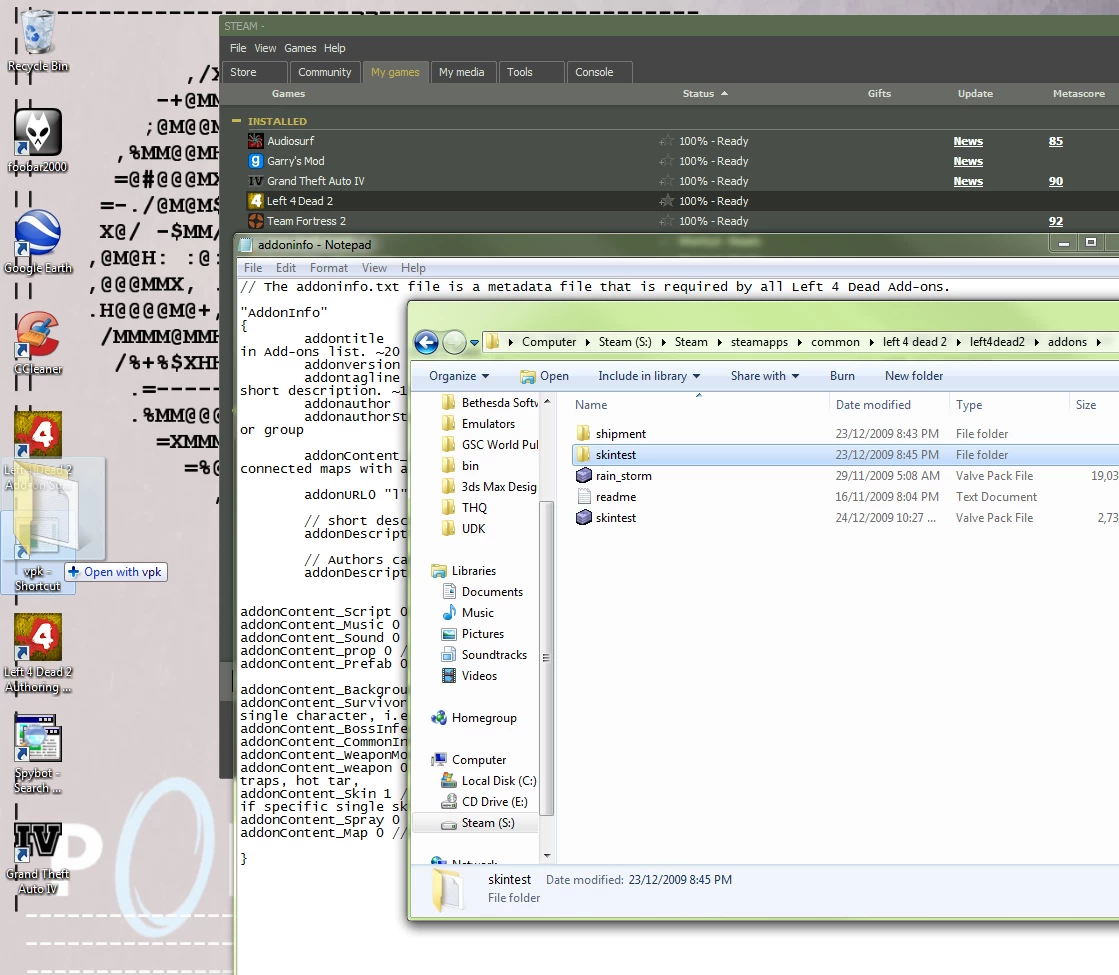
Task: Open the Recycle Bin desktop icon
Action: [38, 41]
